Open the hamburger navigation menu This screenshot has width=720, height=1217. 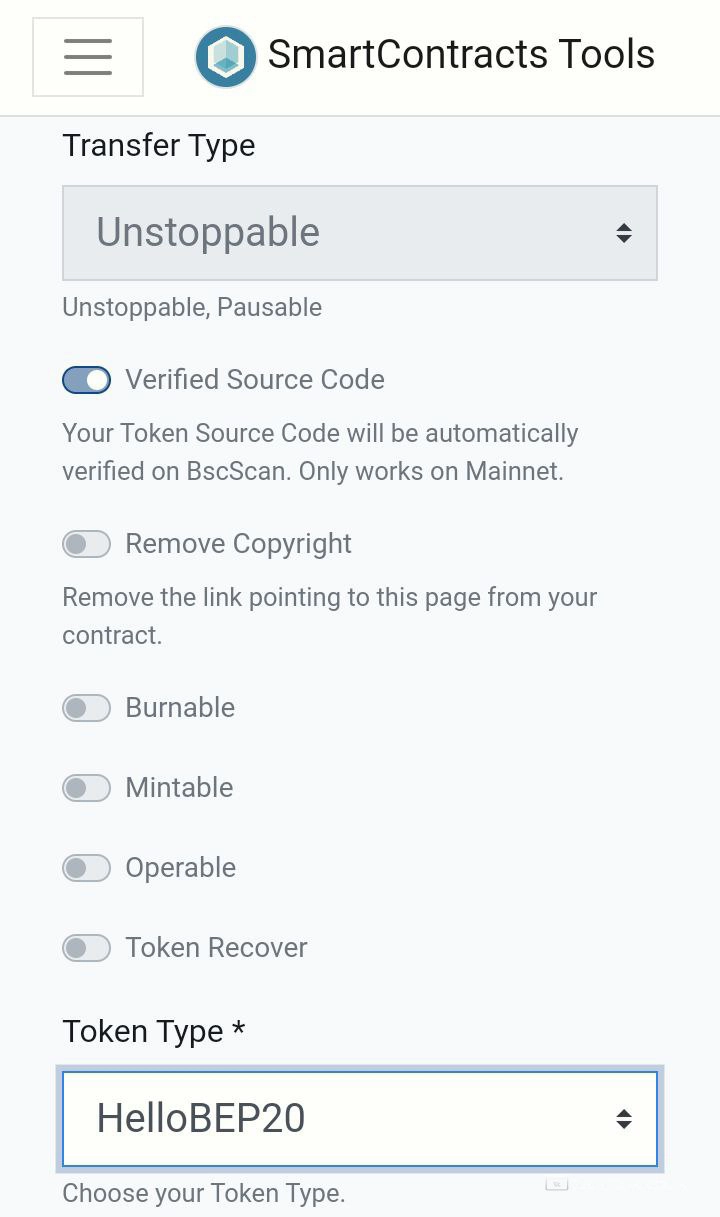pos(88,57)
